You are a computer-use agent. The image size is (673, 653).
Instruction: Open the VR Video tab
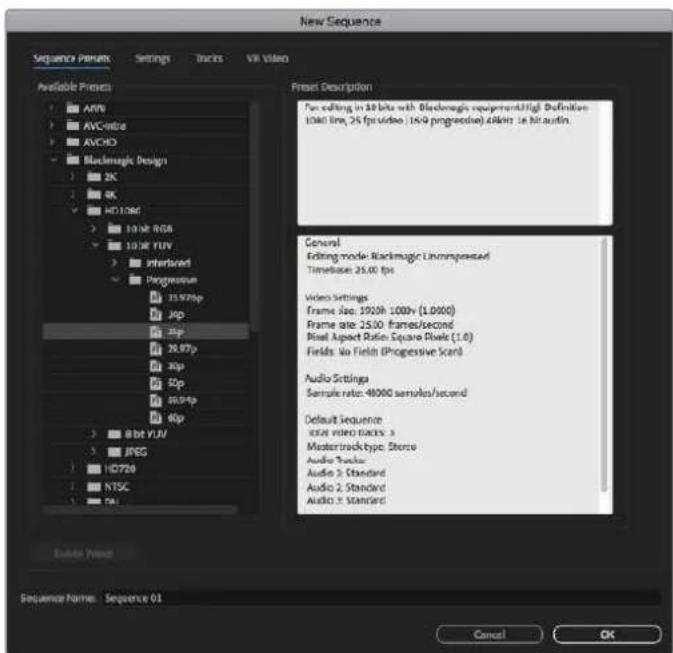tap(267, 58)
